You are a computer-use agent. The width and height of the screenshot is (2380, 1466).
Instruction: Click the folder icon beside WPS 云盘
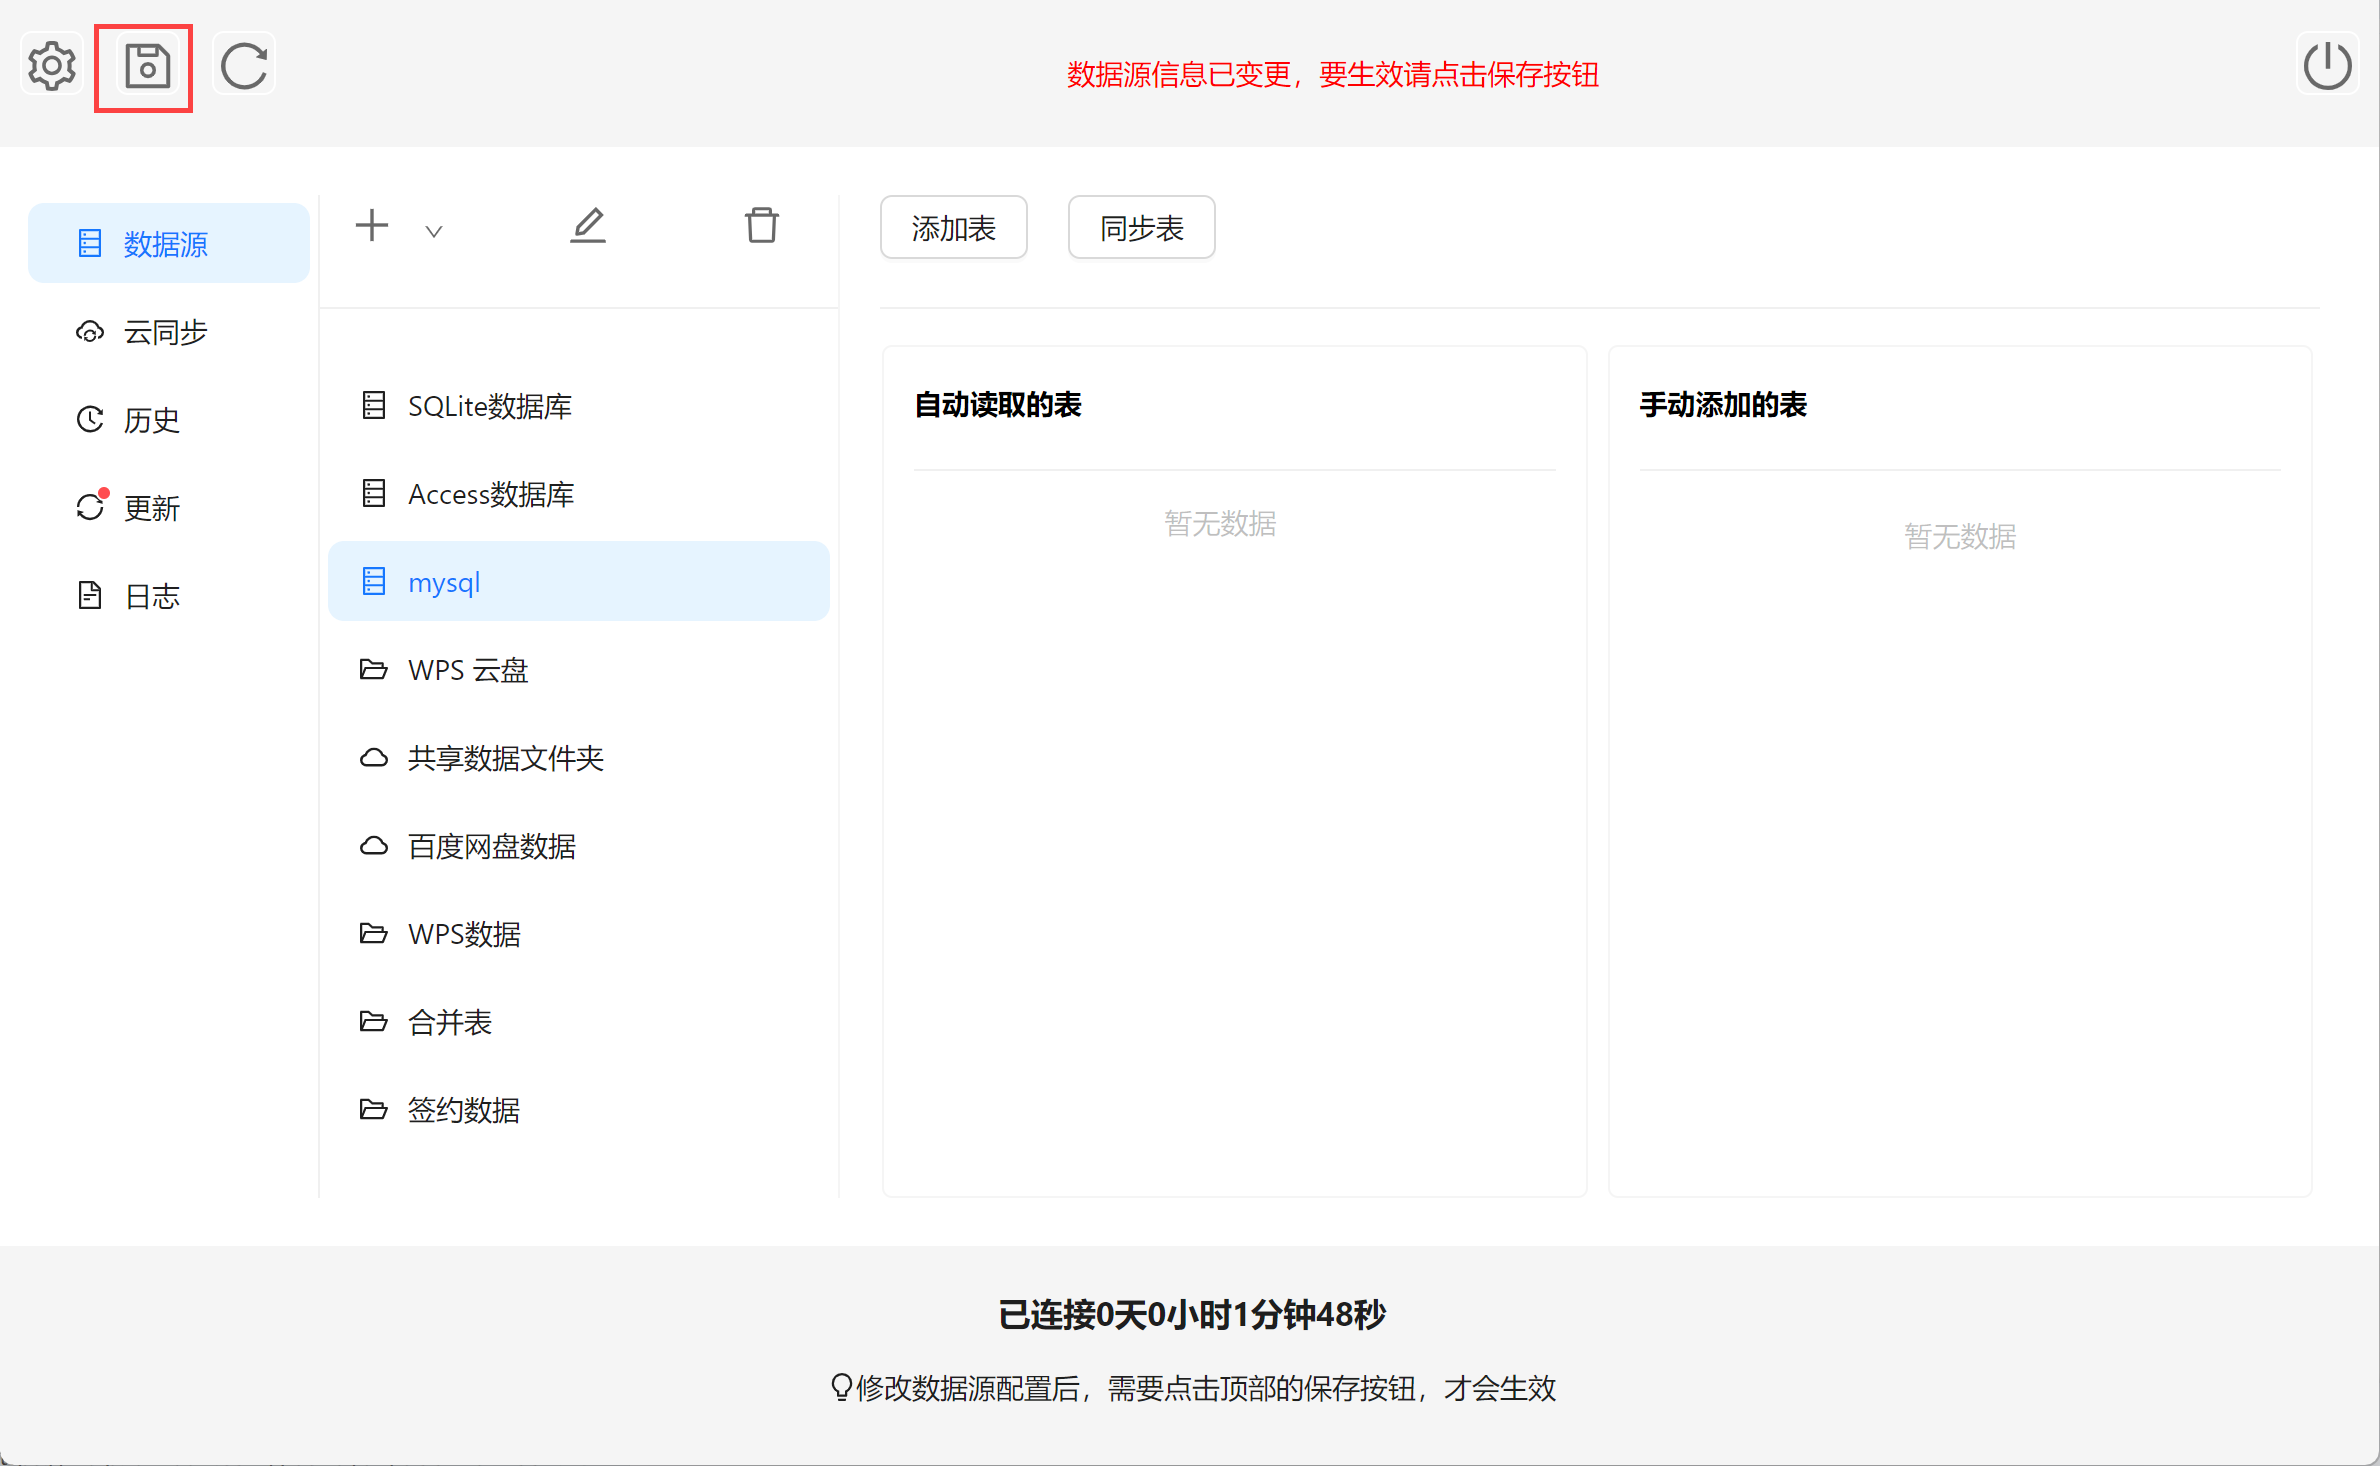(x=374, y=669)
